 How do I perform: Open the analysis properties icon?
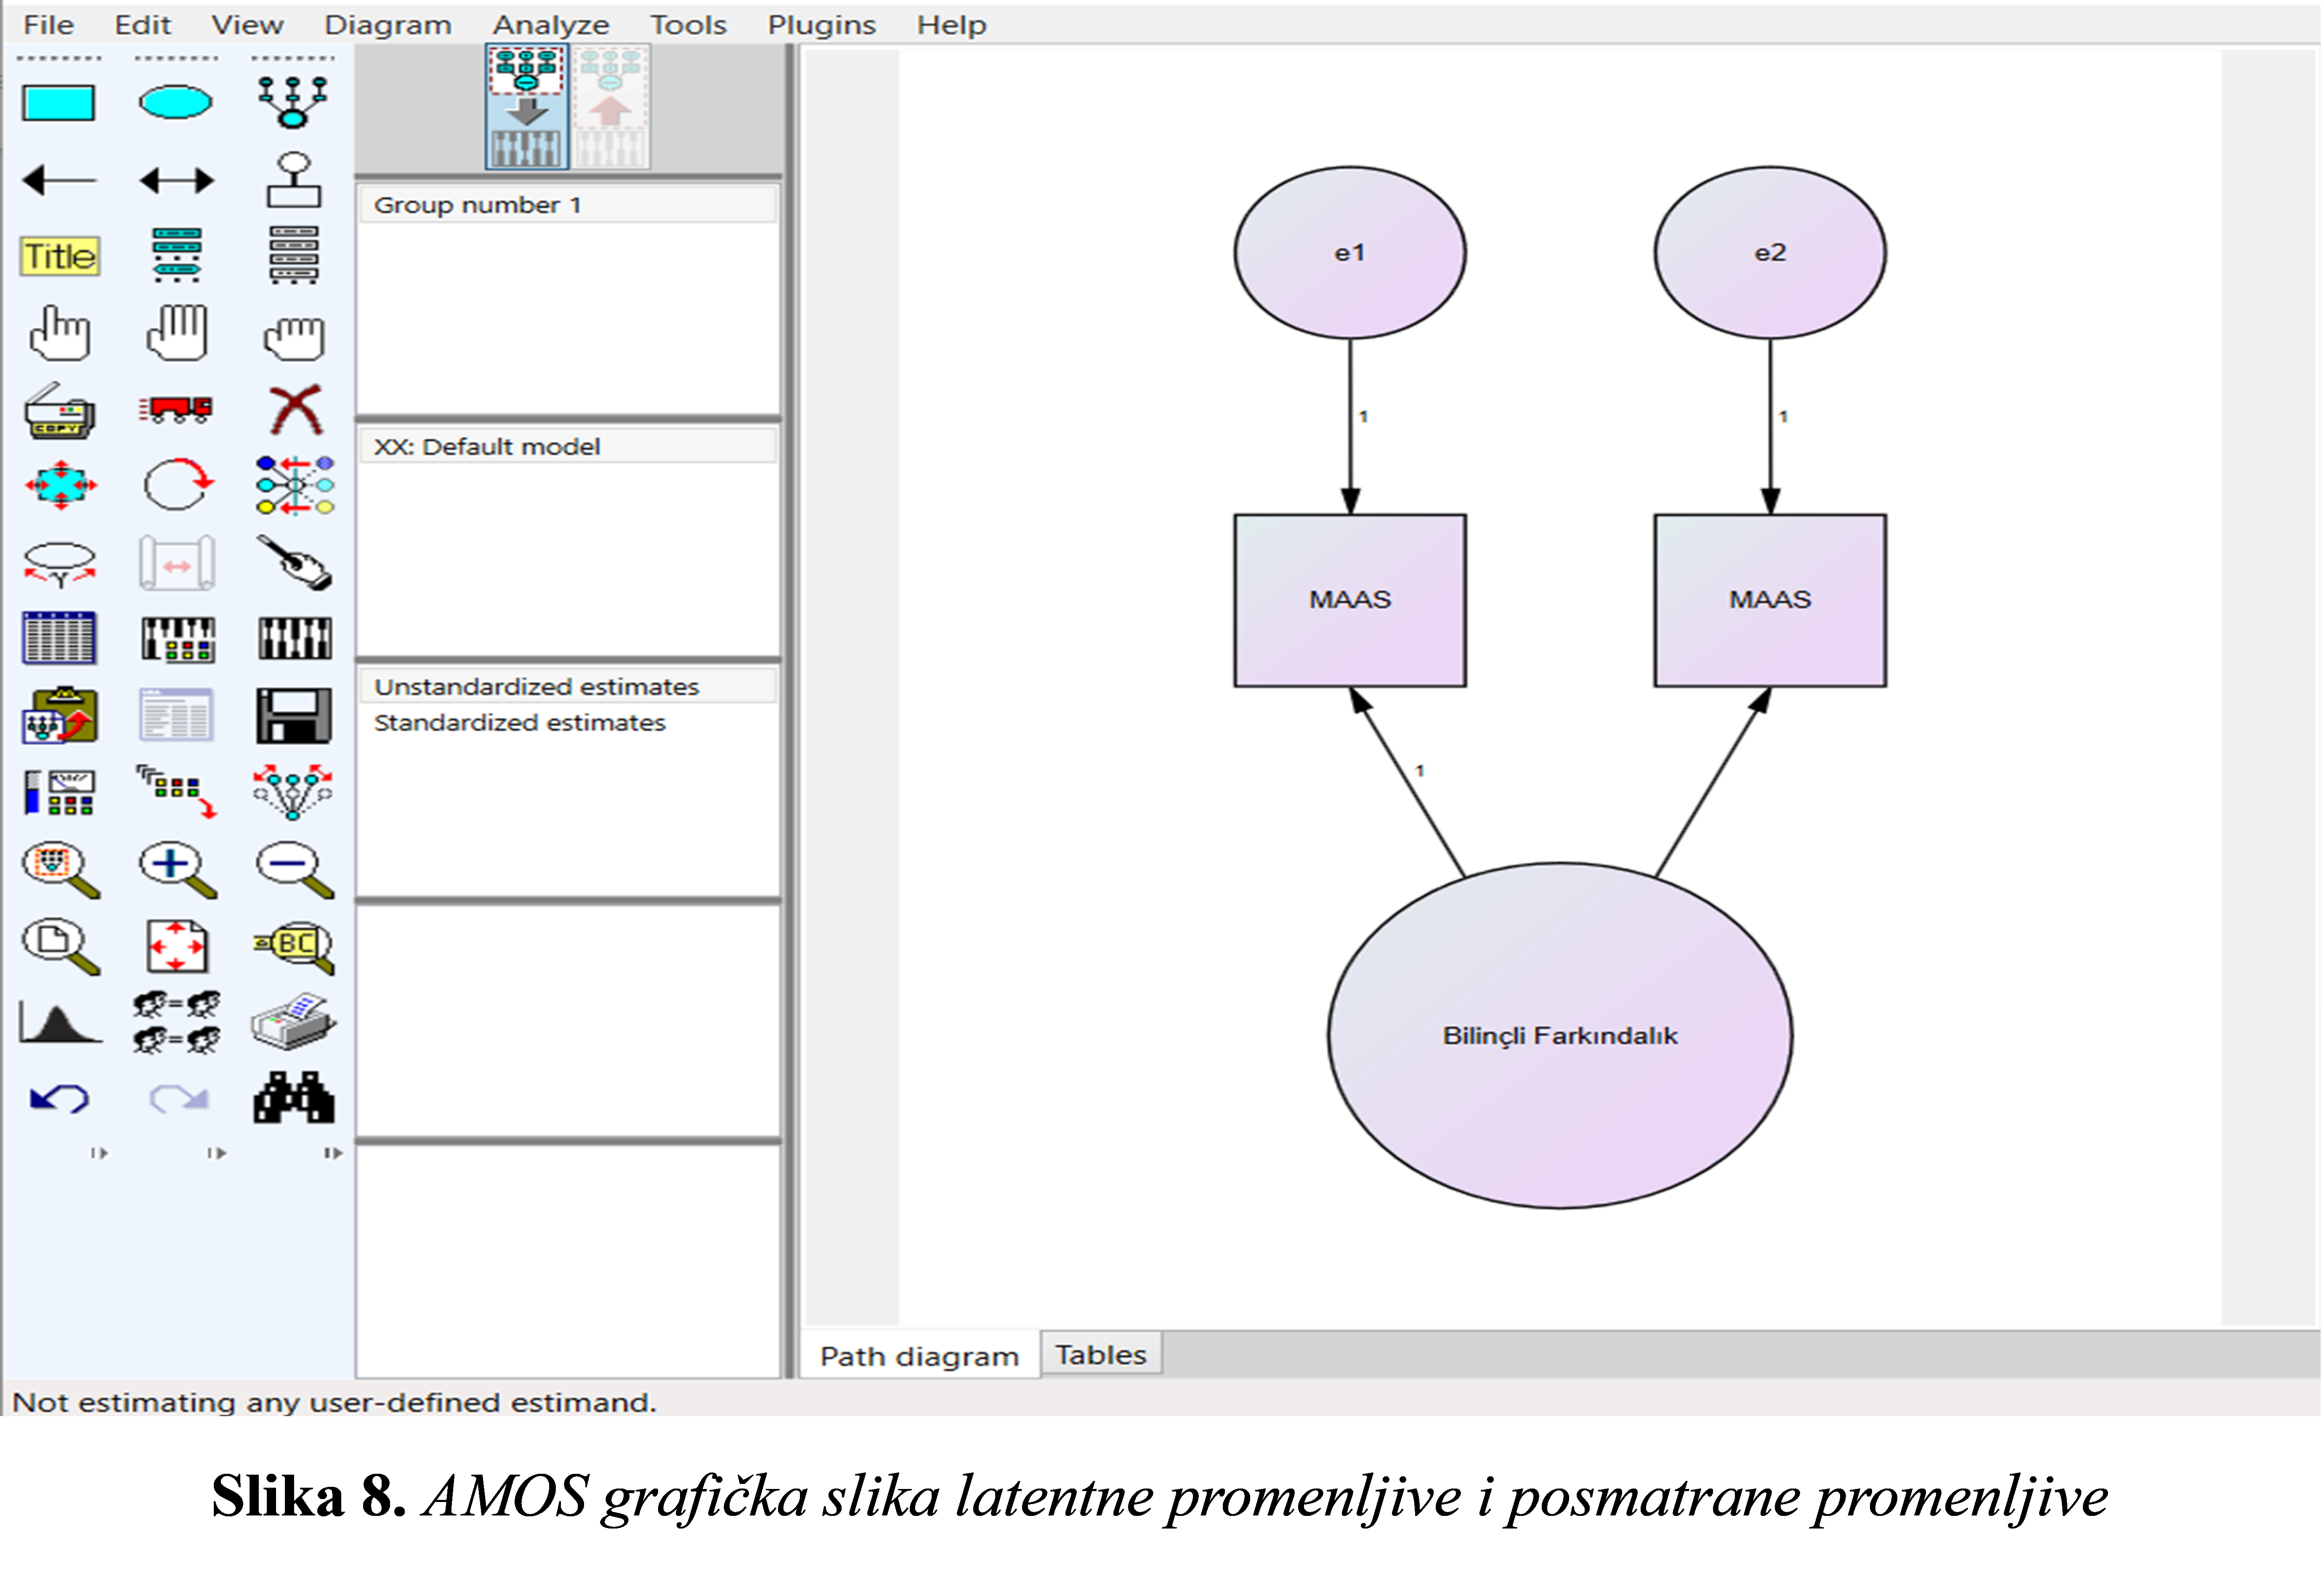178,639
